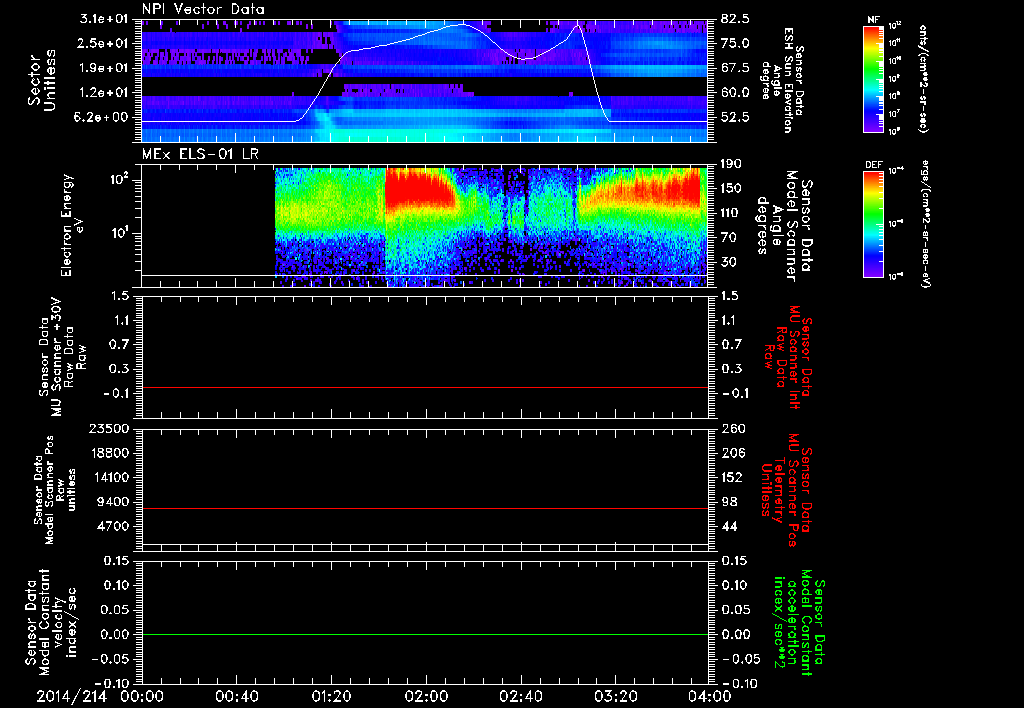Click the red high-flux region in ELS spectrogram
The height and width of the screenshot is (708, 1024).
[419, 189]
